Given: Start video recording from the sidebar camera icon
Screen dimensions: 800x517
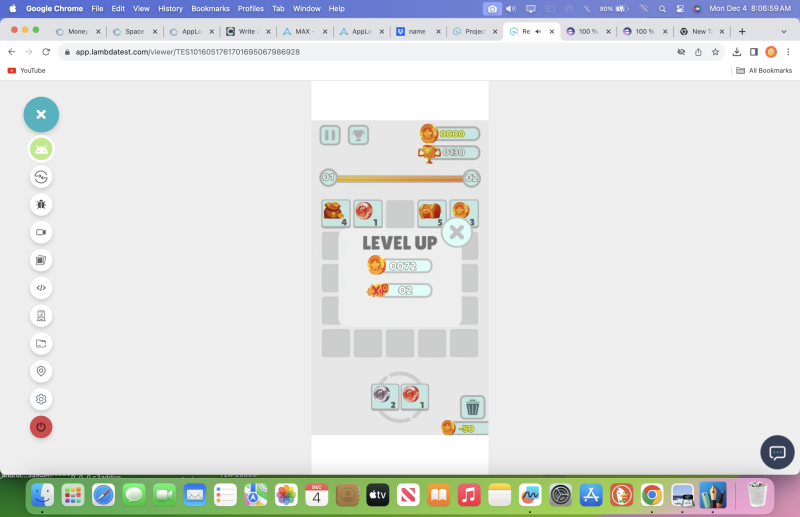Looking at the screenshot, I should point(41,232).
